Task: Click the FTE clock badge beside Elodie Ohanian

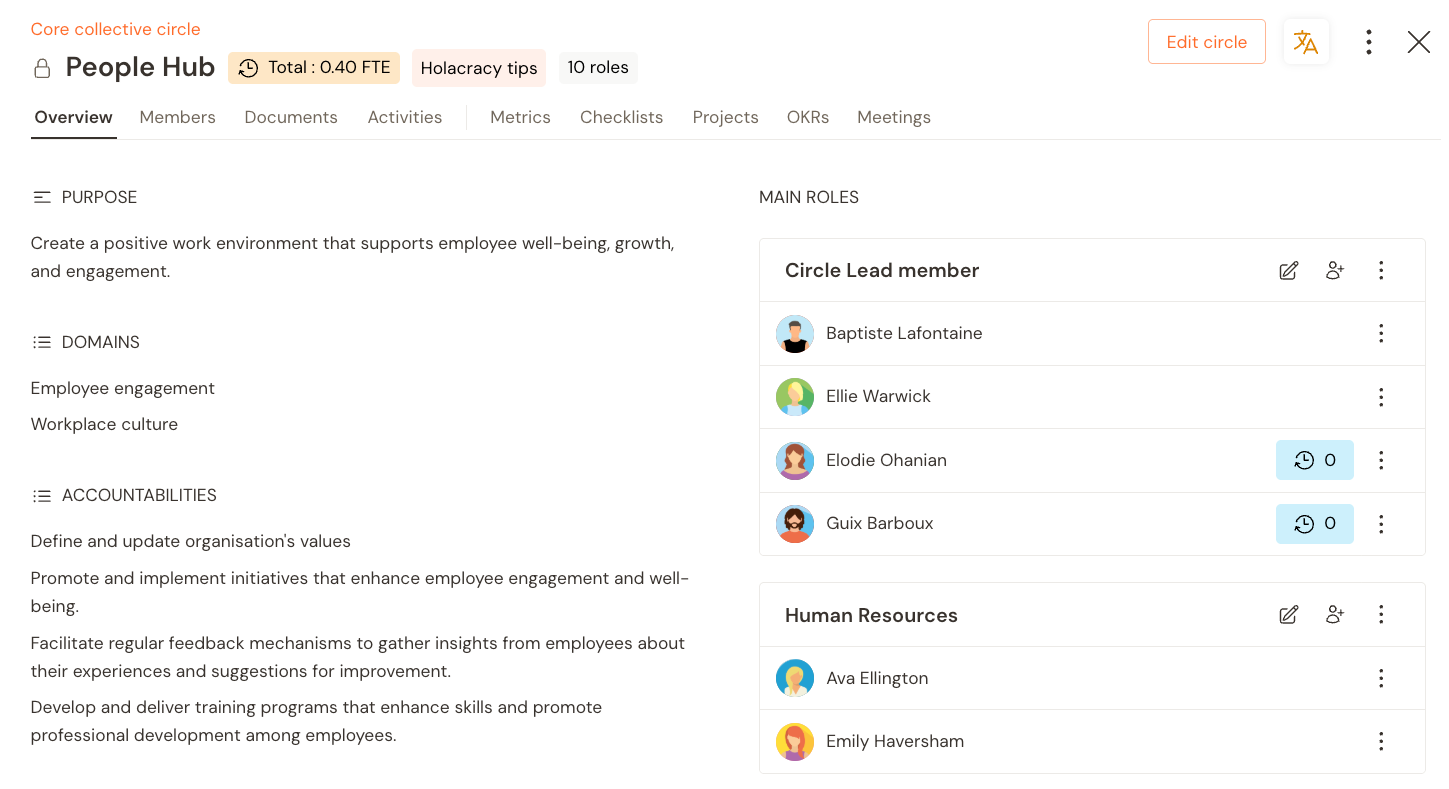Action: (x=1314, y=460)
